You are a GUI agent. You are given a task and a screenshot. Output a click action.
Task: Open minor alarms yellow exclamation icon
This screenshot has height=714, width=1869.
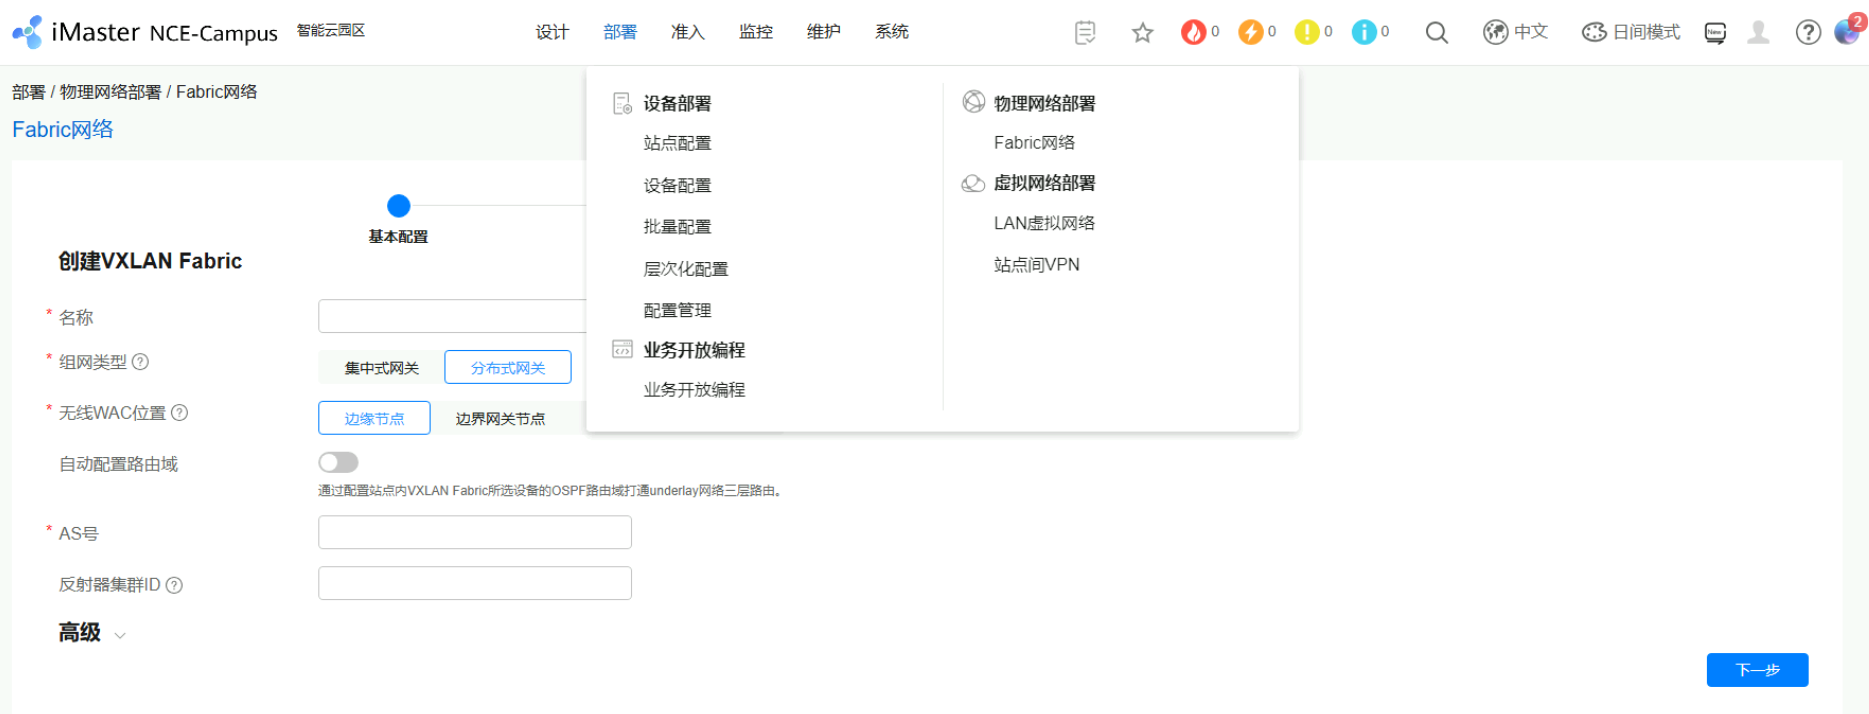[1306, 33]
